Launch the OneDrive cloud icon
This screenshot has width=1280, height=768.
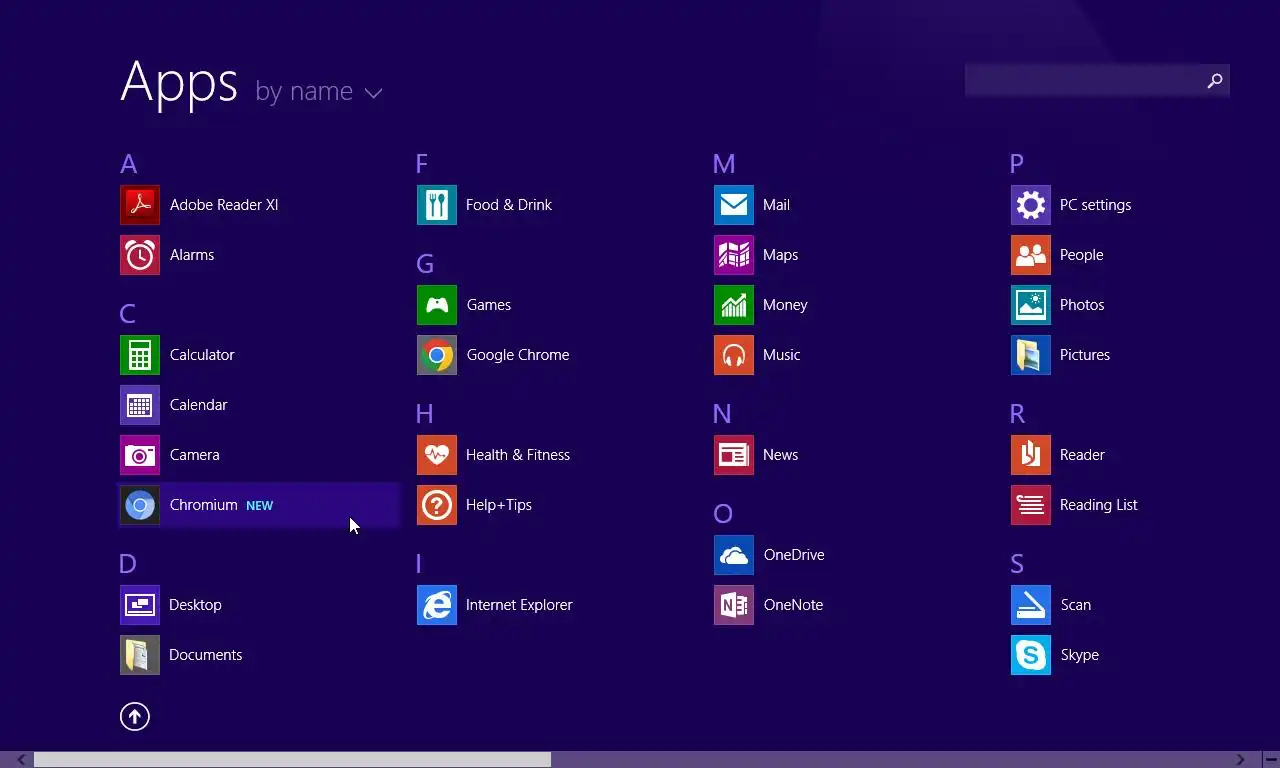(x=734, y=555)
